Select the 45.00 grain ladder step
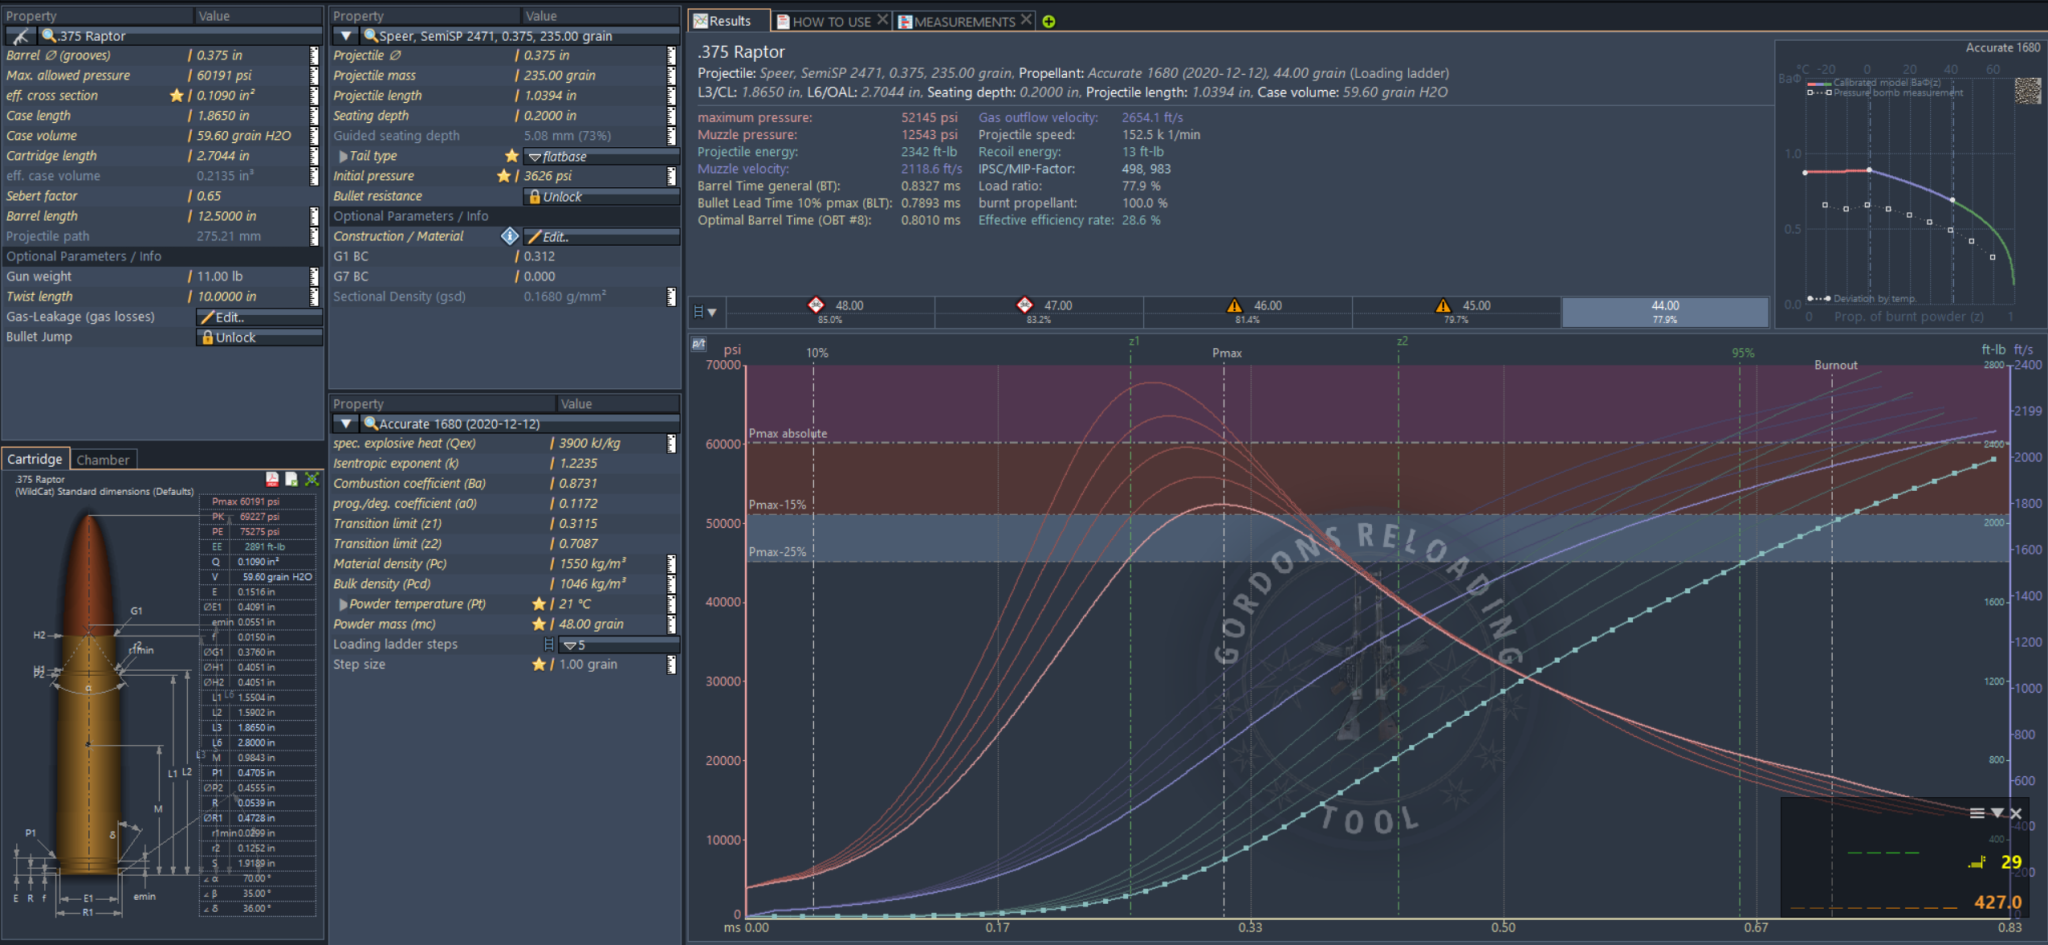This screenshot has width=2048, height=945. click(1457, 312)
